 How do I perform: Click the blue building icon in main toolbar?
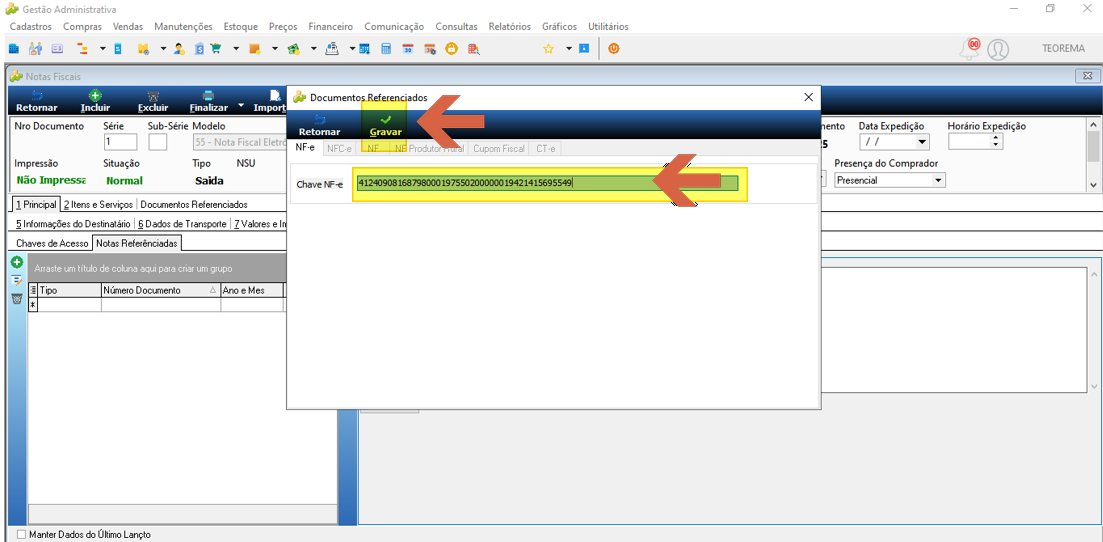tap(13, 49)
